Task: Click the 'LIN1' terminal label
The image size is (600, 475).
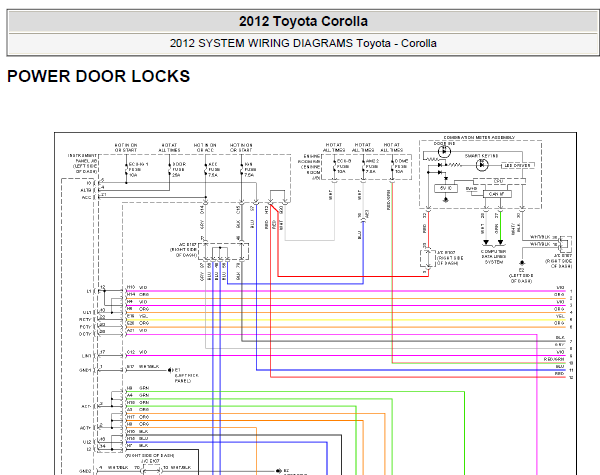Action: point(86,356)
